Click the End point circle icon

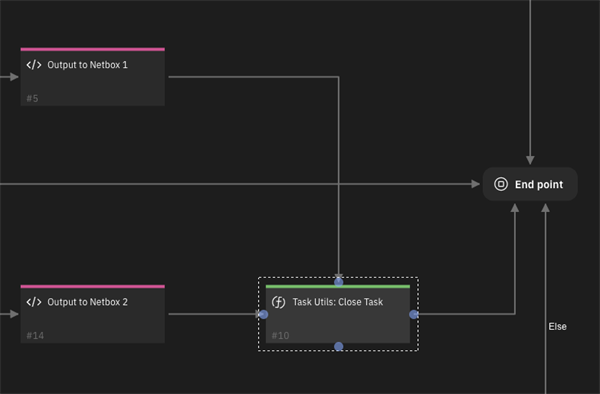coord(501,184)
